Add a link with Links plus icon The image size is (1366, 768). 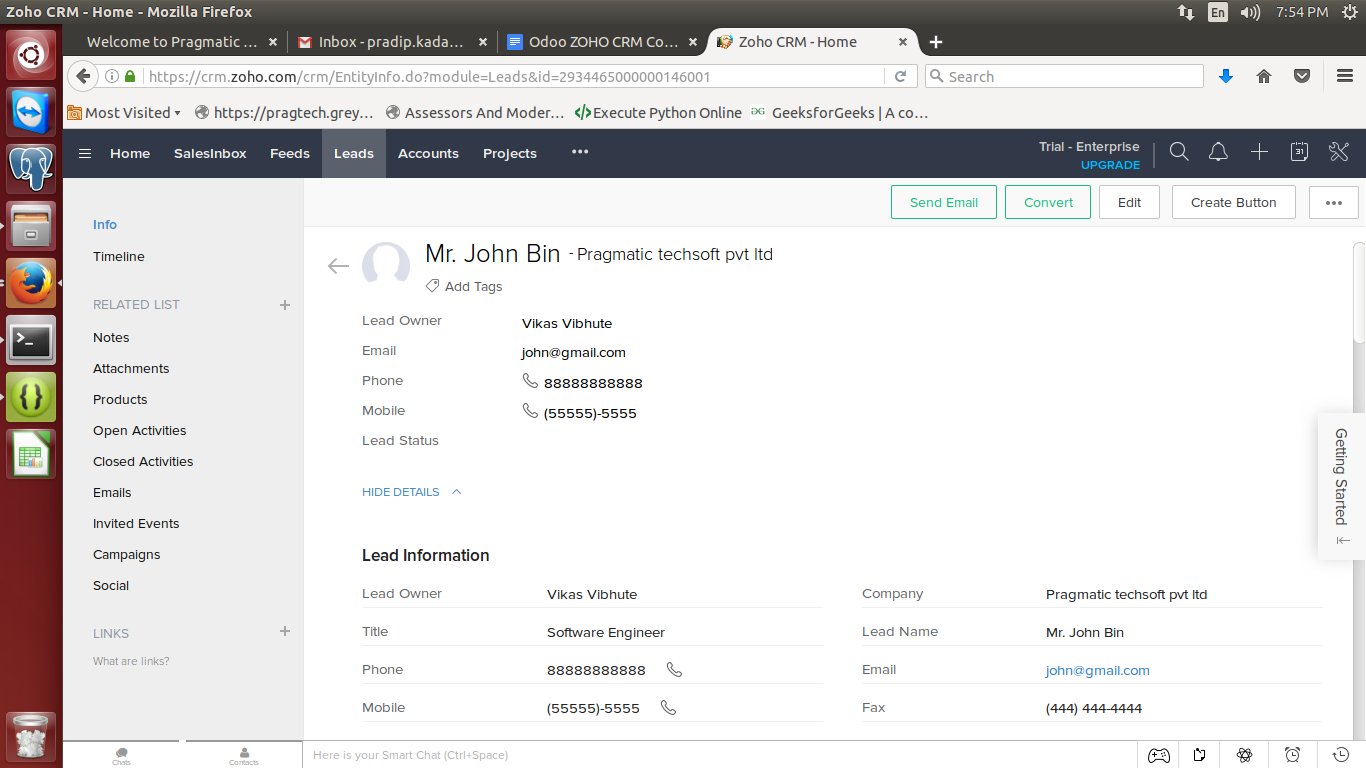[285, 631]
